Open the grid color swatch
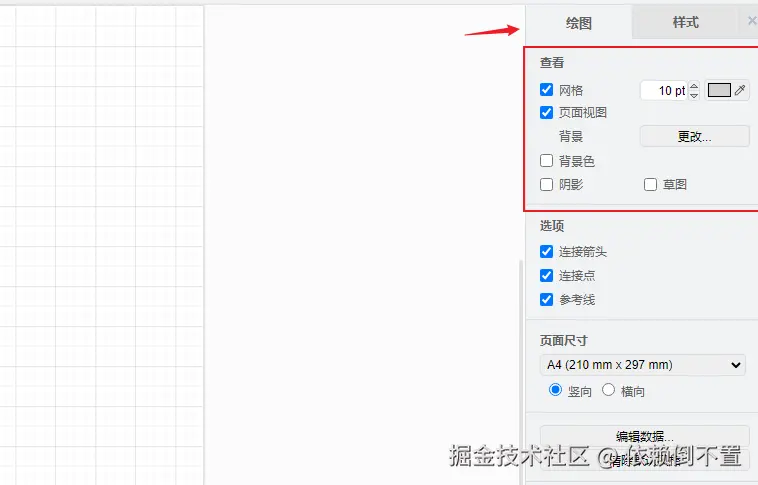 pyautogui.click(x=719, y=90)
